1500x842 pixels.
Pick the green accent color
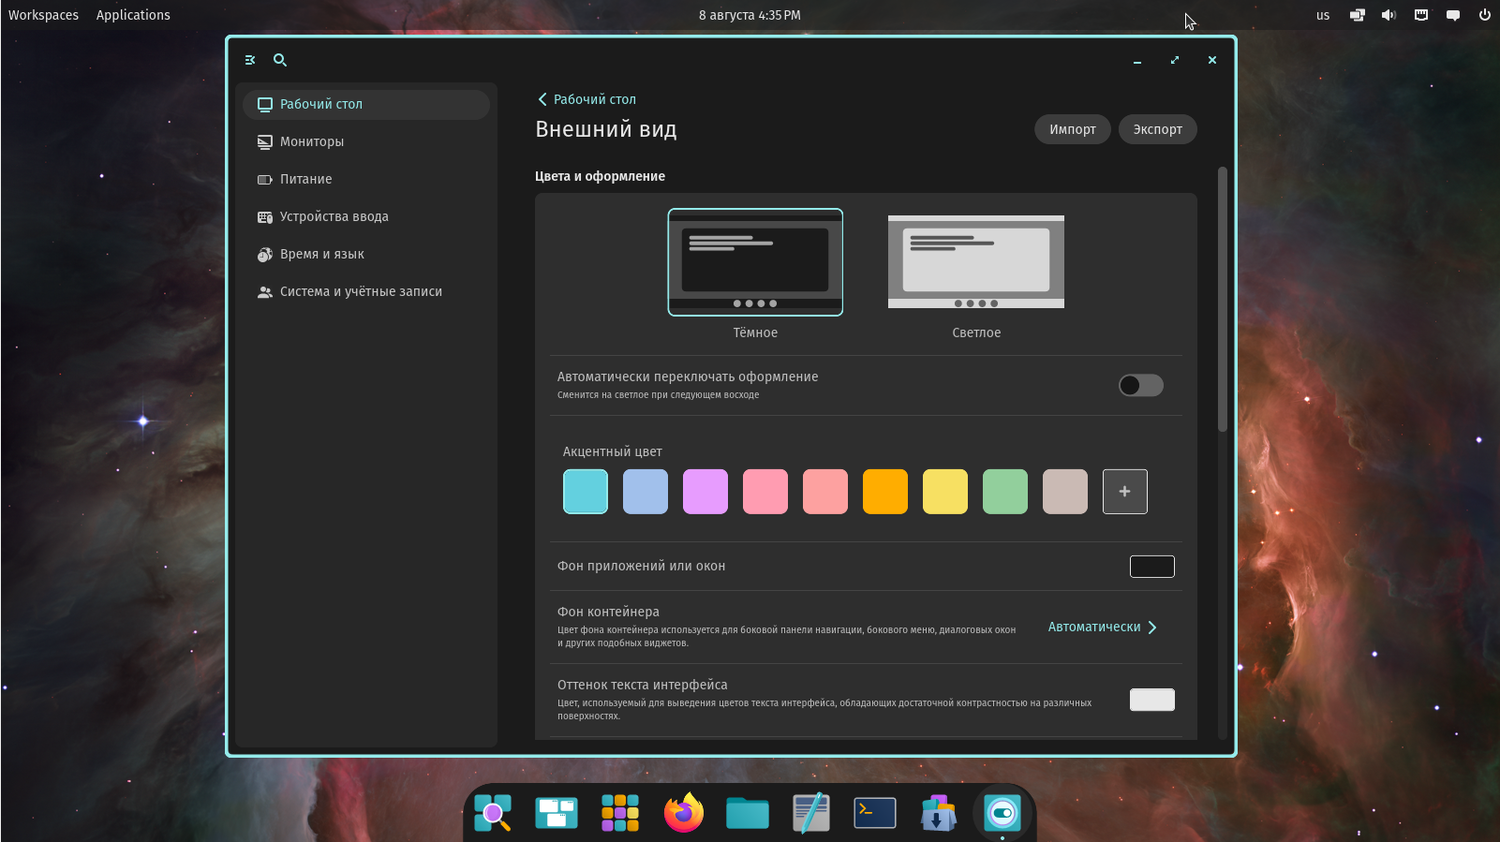(x=1005, y=492)
